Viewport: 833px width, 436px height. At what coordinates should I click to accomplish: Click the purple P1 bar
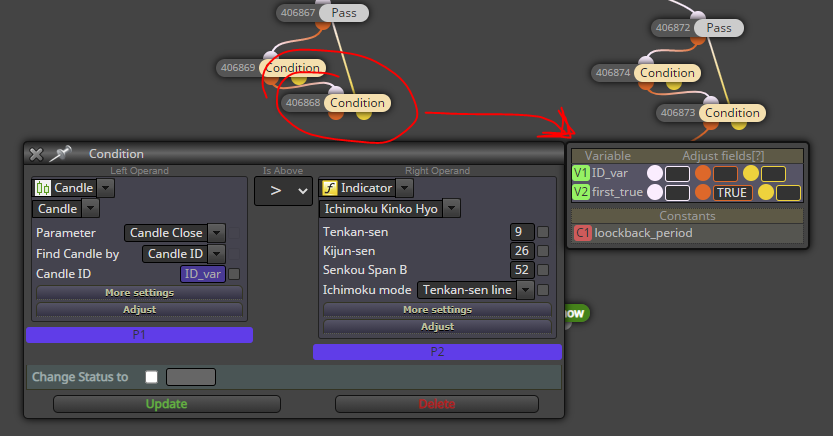pos(139,335)
